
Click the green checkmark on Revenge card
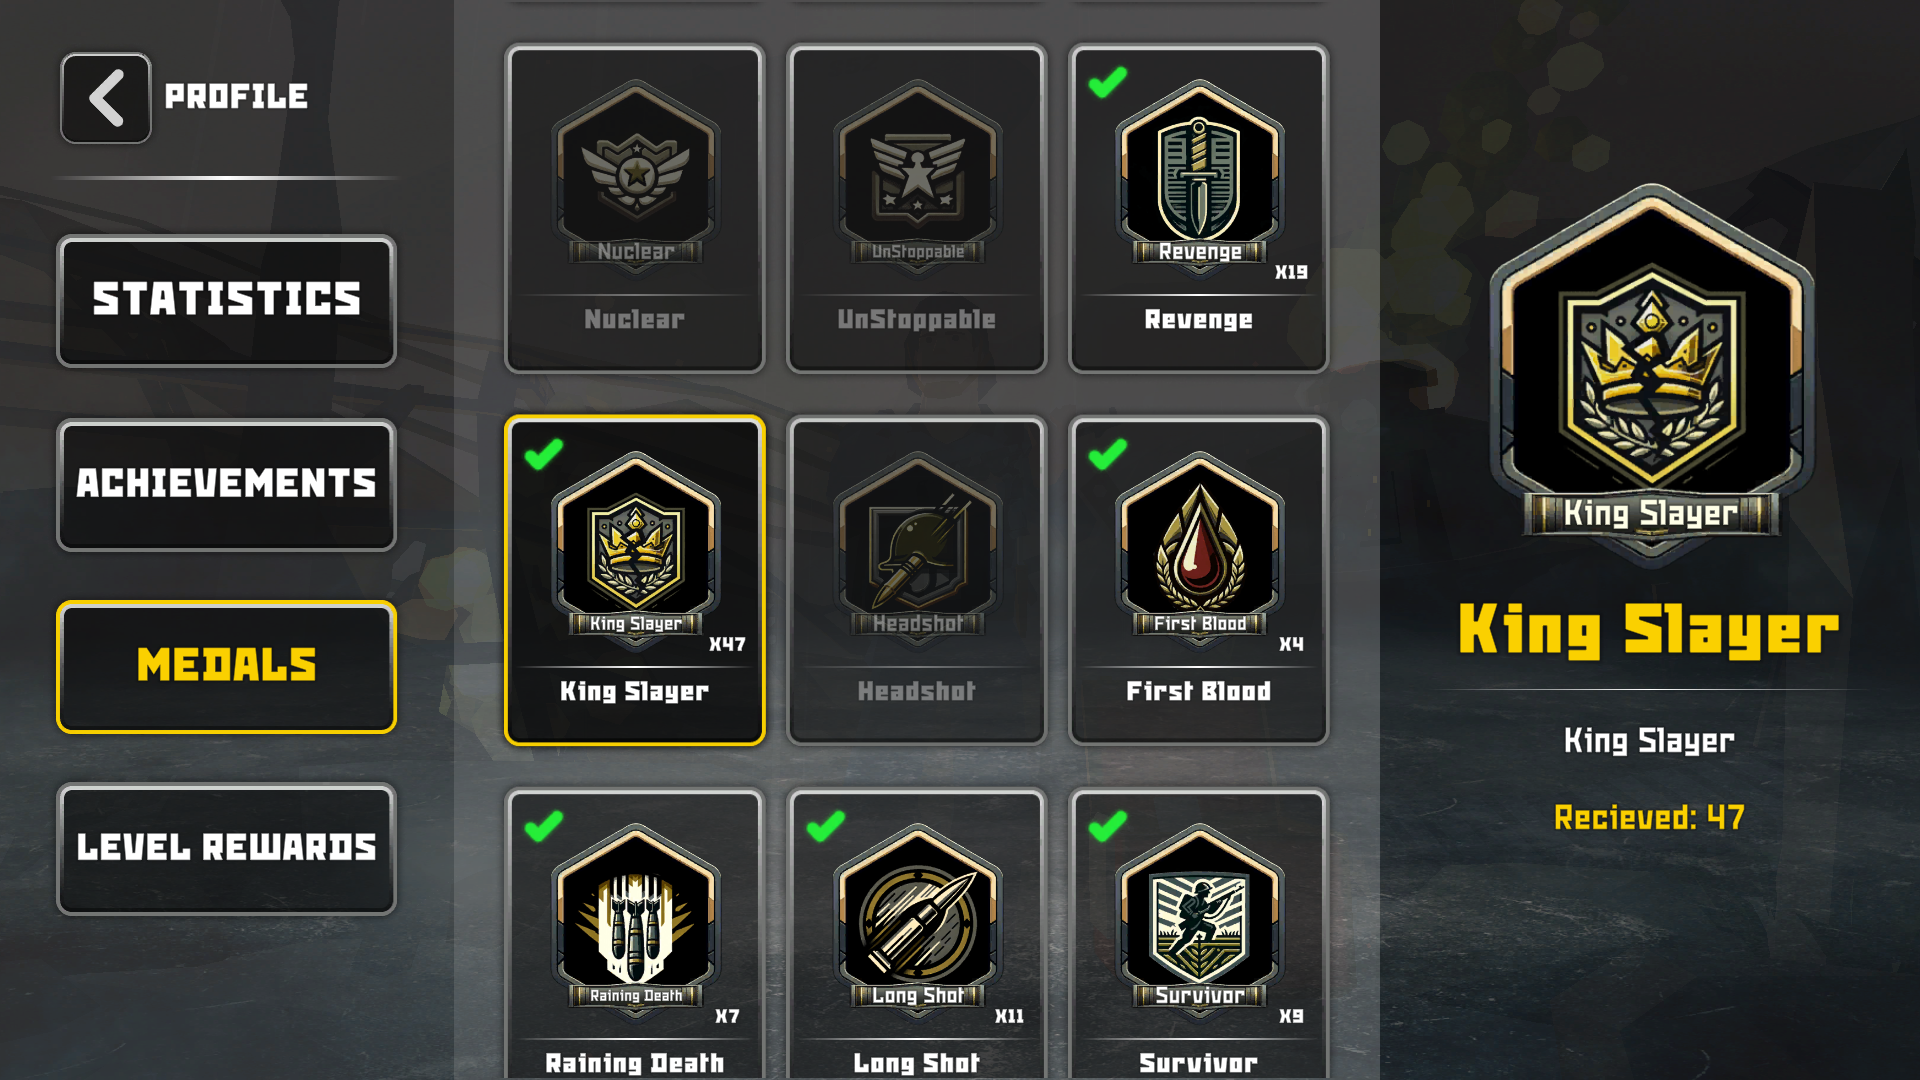coord(1108,82)
